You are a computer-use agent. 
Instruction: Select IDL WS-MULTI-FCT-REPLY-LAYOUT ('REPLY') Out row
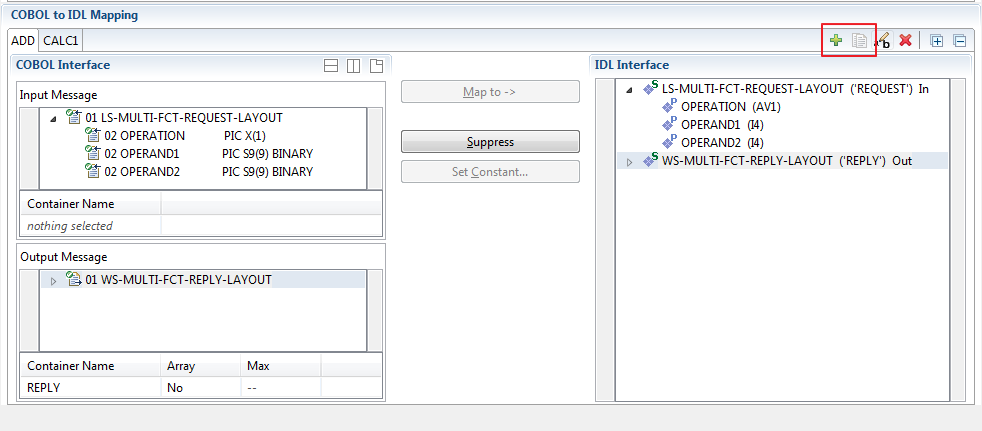point(783,160)
